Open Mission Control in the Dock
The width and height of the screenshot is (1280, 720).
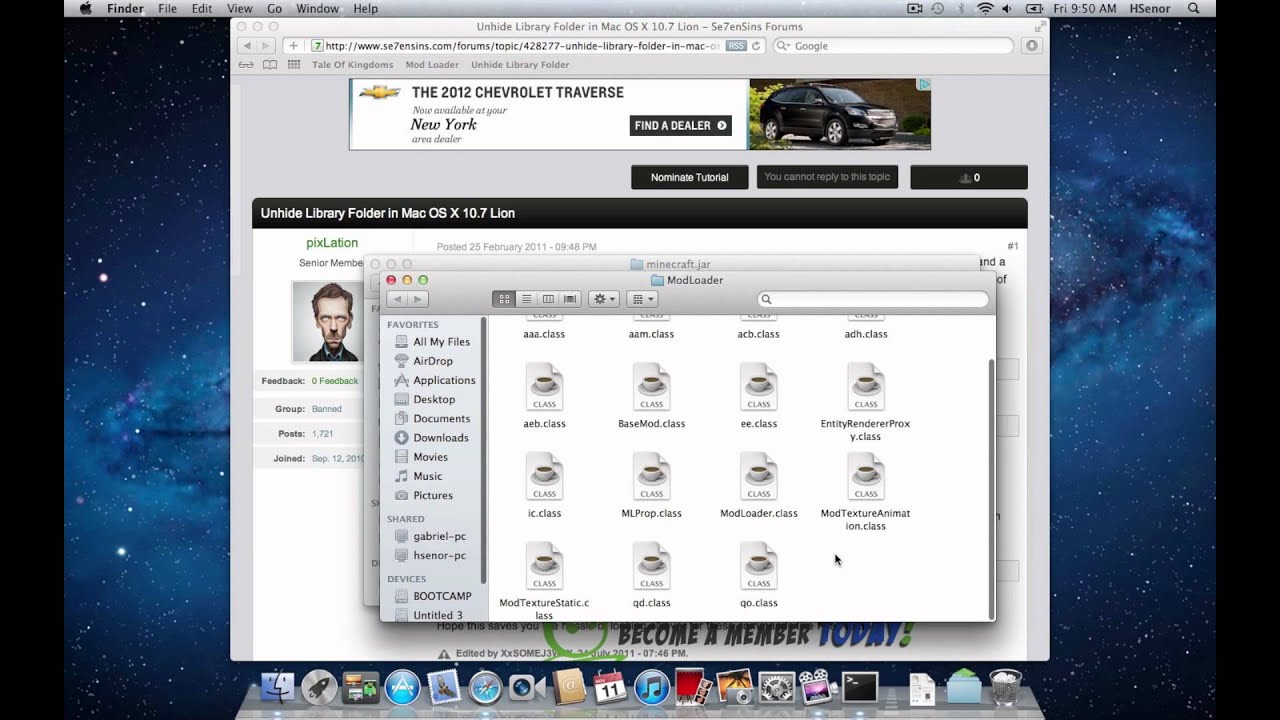point(360,687)
